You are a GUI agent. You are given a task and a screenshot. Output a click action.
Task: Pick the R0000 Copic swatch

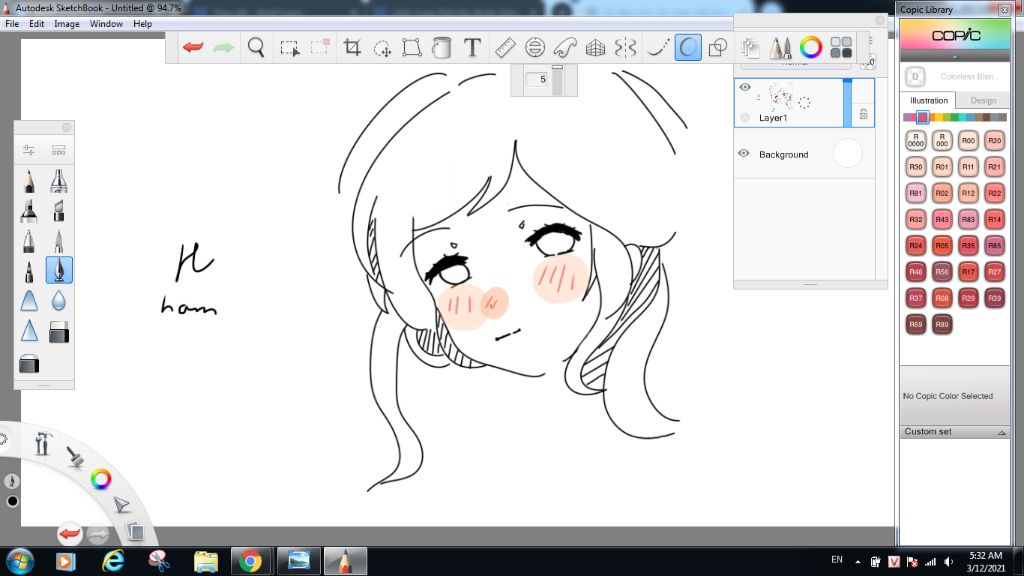click(916, 140)
